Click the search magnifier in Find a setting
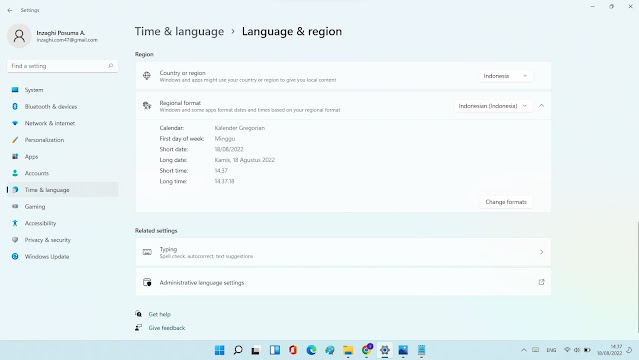This screenshot has height=360, width=639. [x=110, y=66]
